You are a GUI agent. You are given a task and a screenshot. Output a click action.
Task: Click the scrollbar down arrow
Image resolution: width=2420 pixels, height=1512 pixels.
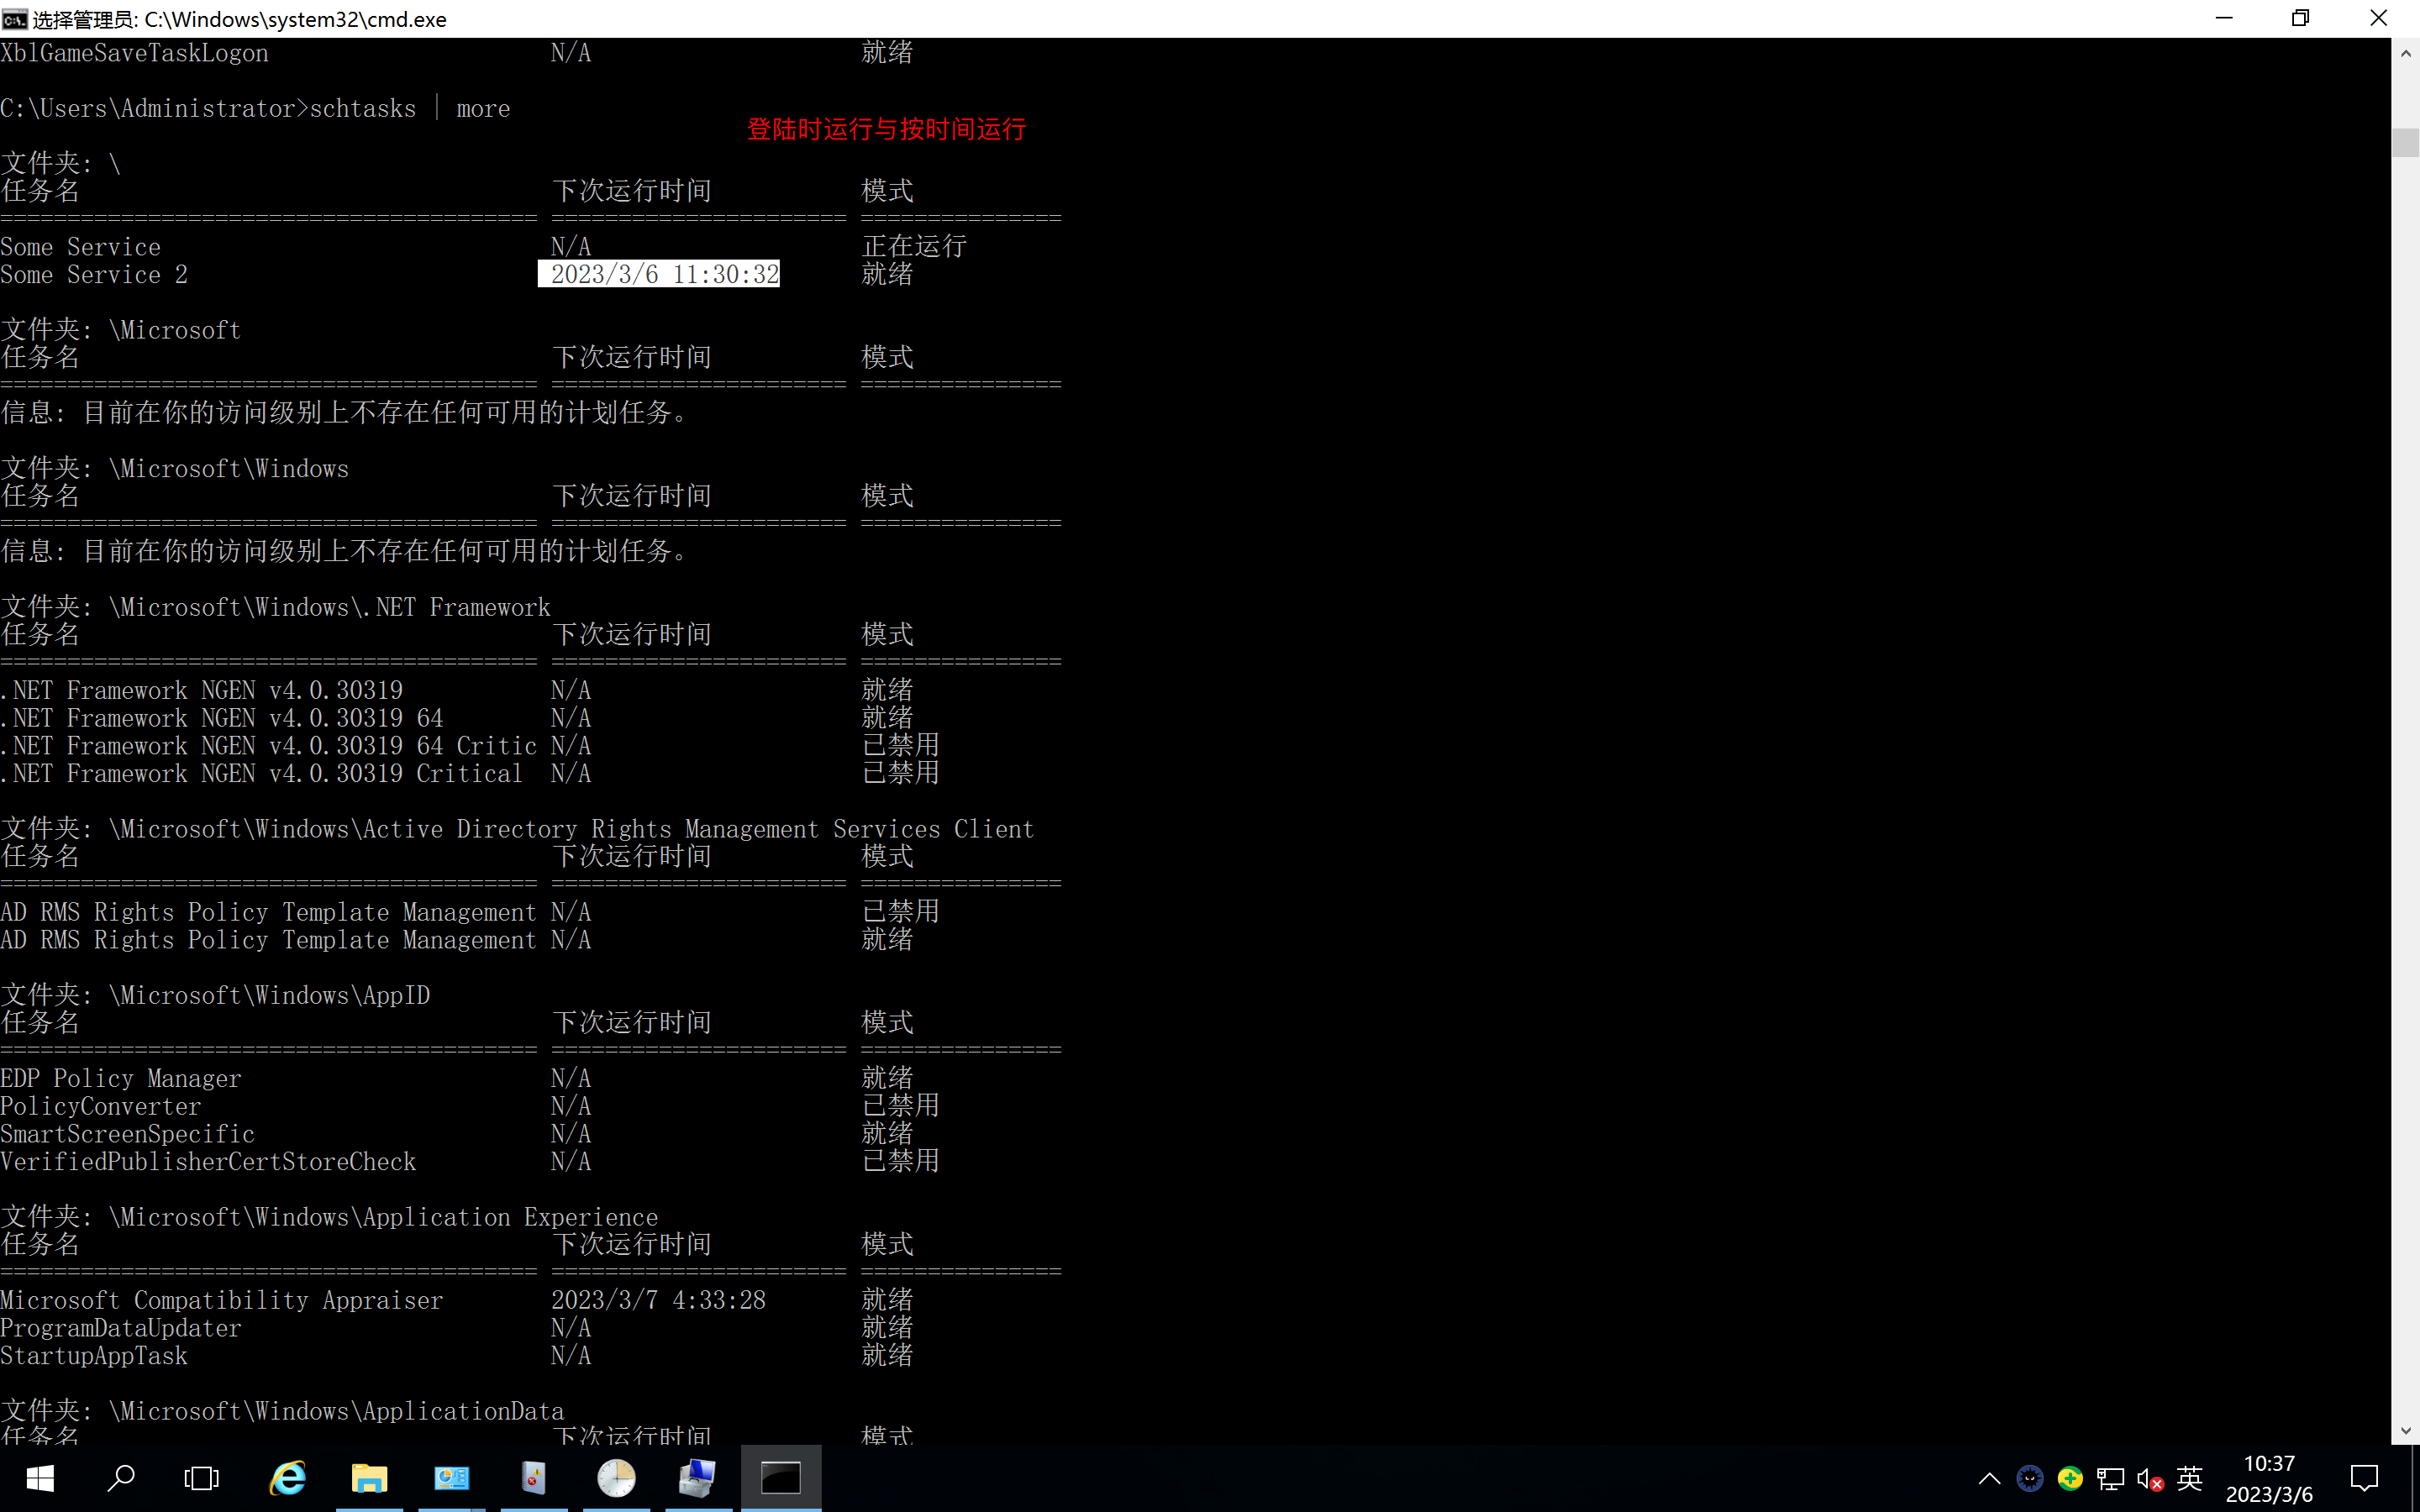(x=2405, y=1431)
